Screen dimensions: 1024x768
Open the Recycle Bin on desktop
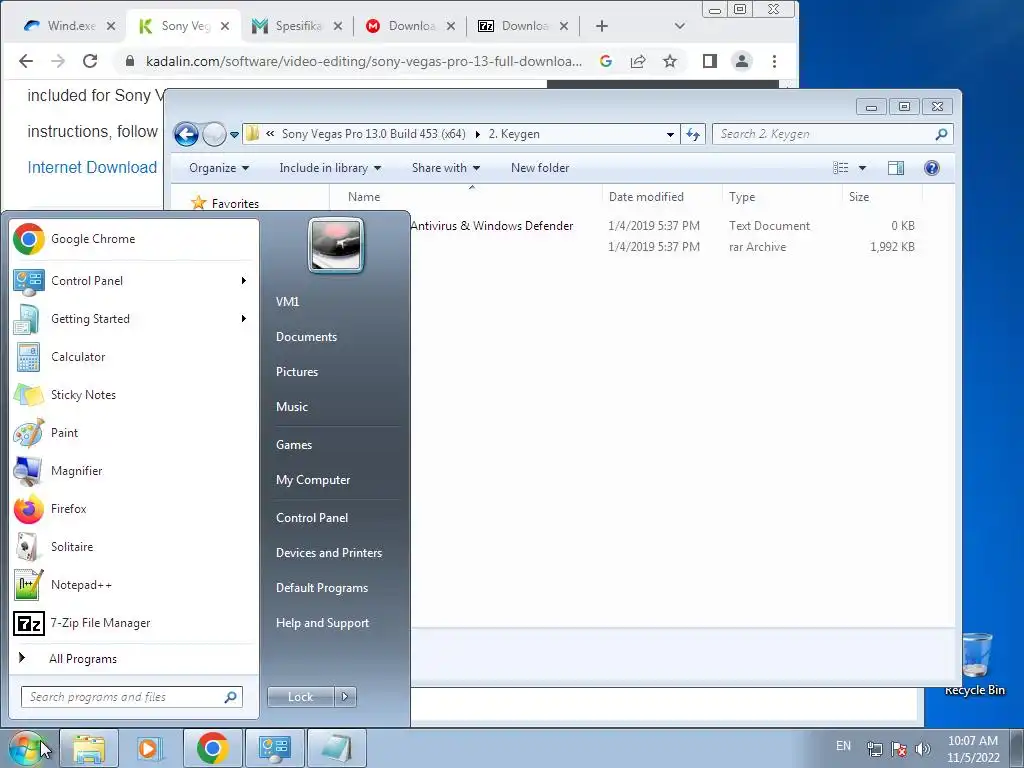coord(975,663)
